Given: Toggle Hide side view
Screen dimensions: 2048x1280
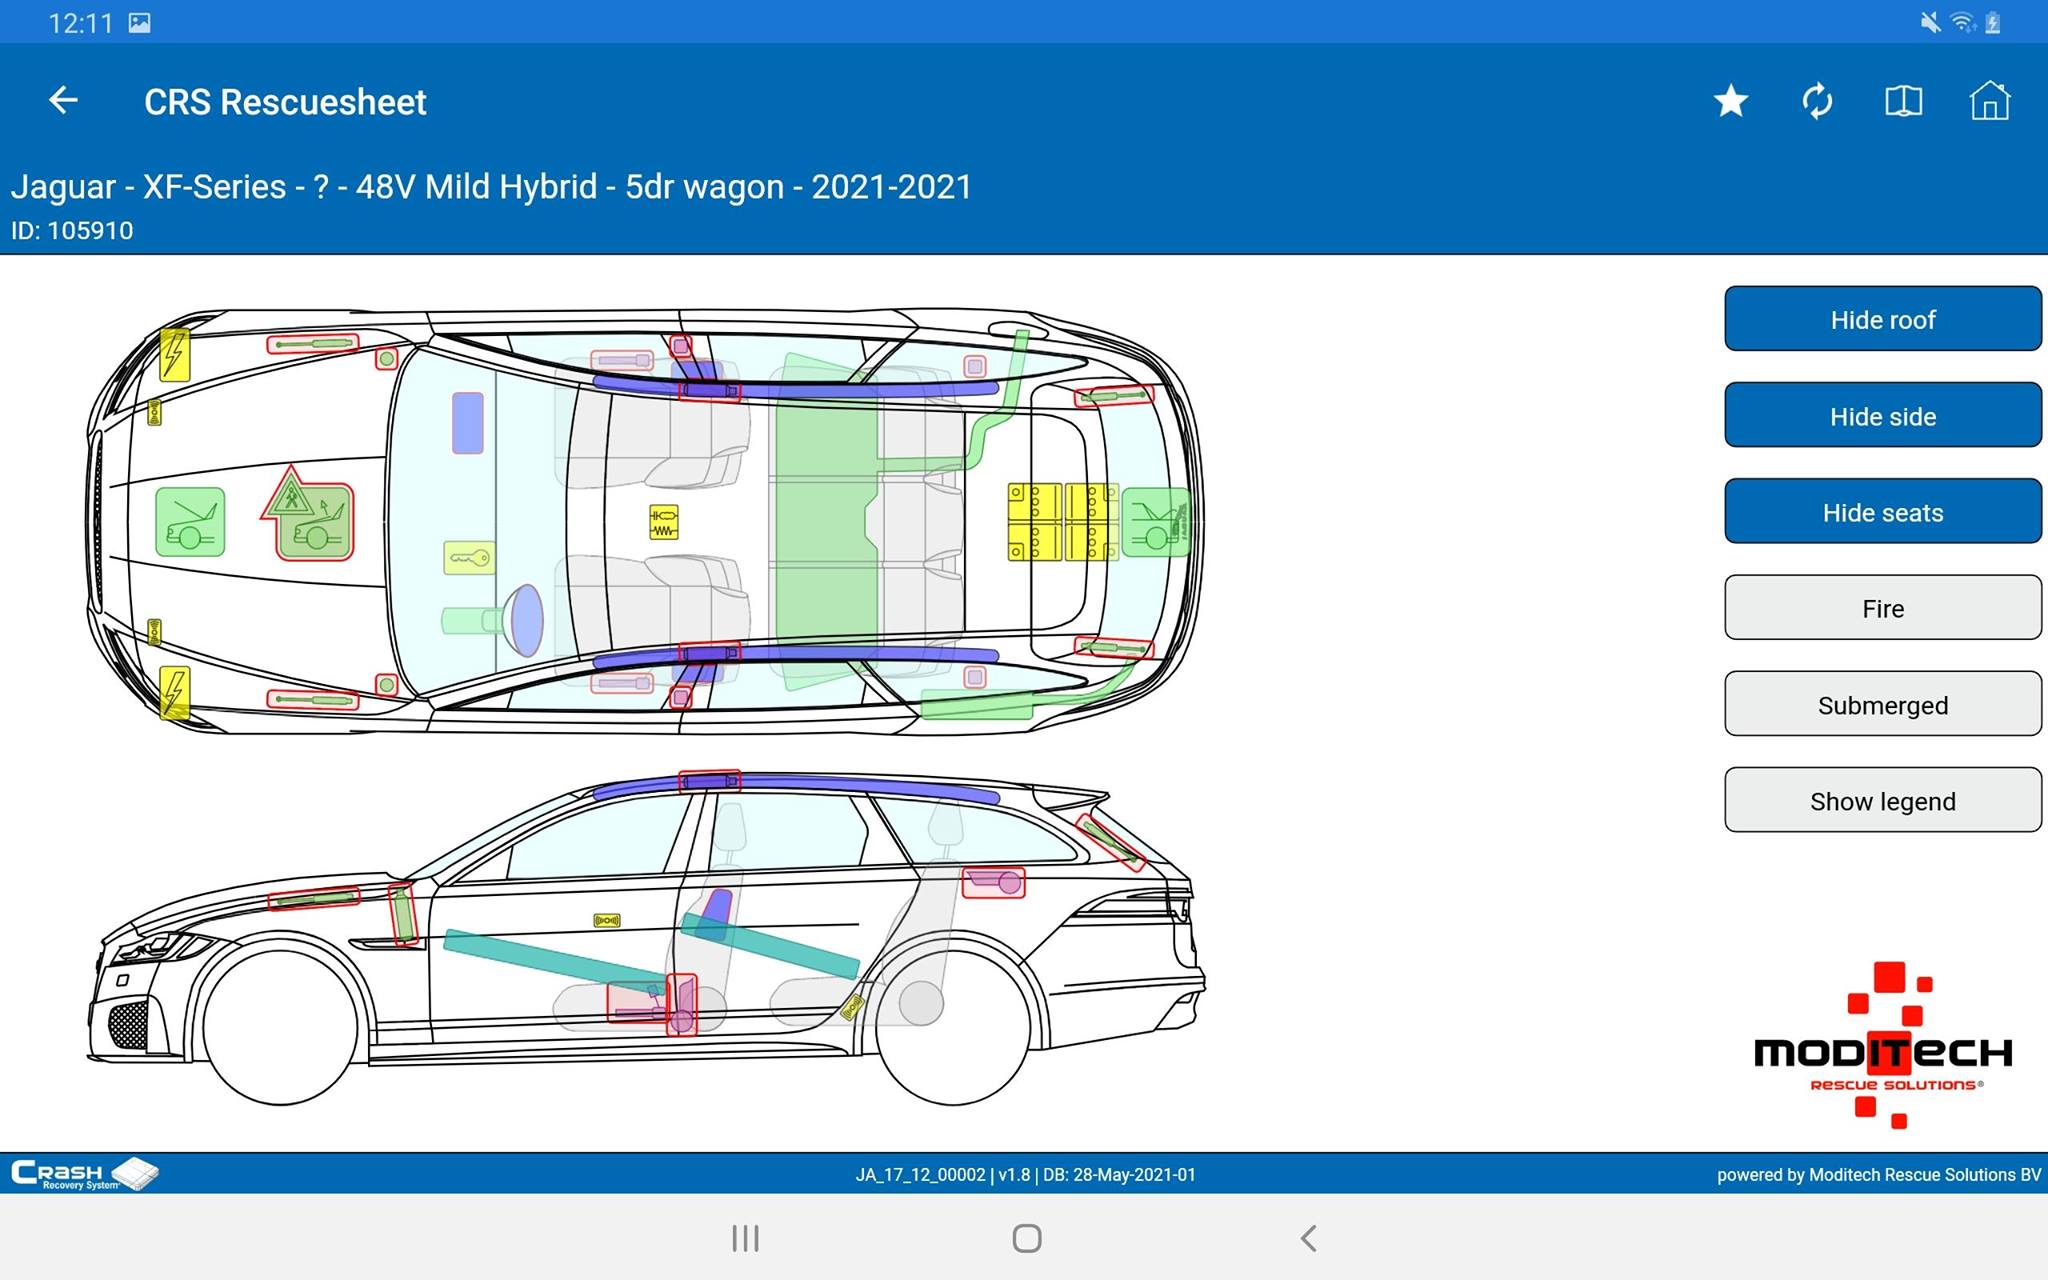Looking at the screenshot, I should tap(1883, 415).
